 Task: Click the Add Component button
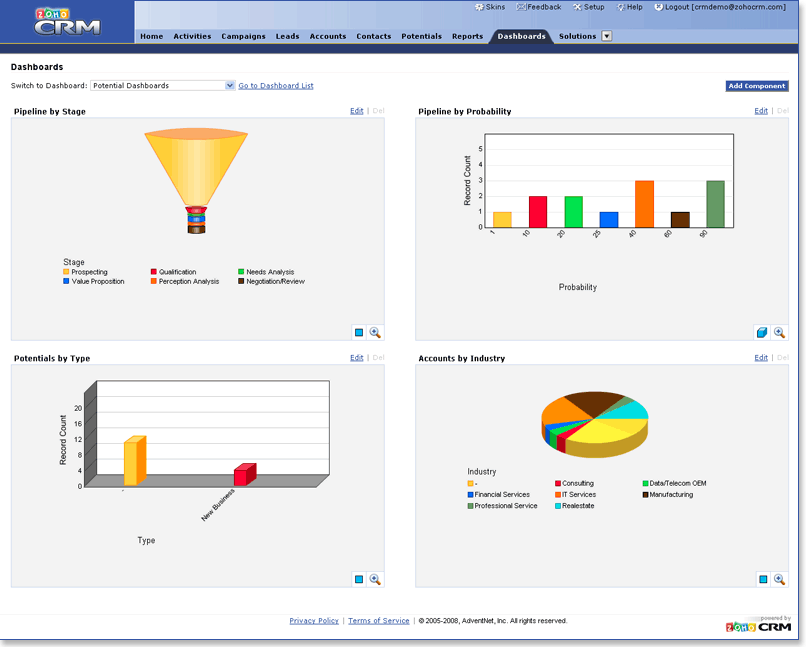tap(757, 86)
